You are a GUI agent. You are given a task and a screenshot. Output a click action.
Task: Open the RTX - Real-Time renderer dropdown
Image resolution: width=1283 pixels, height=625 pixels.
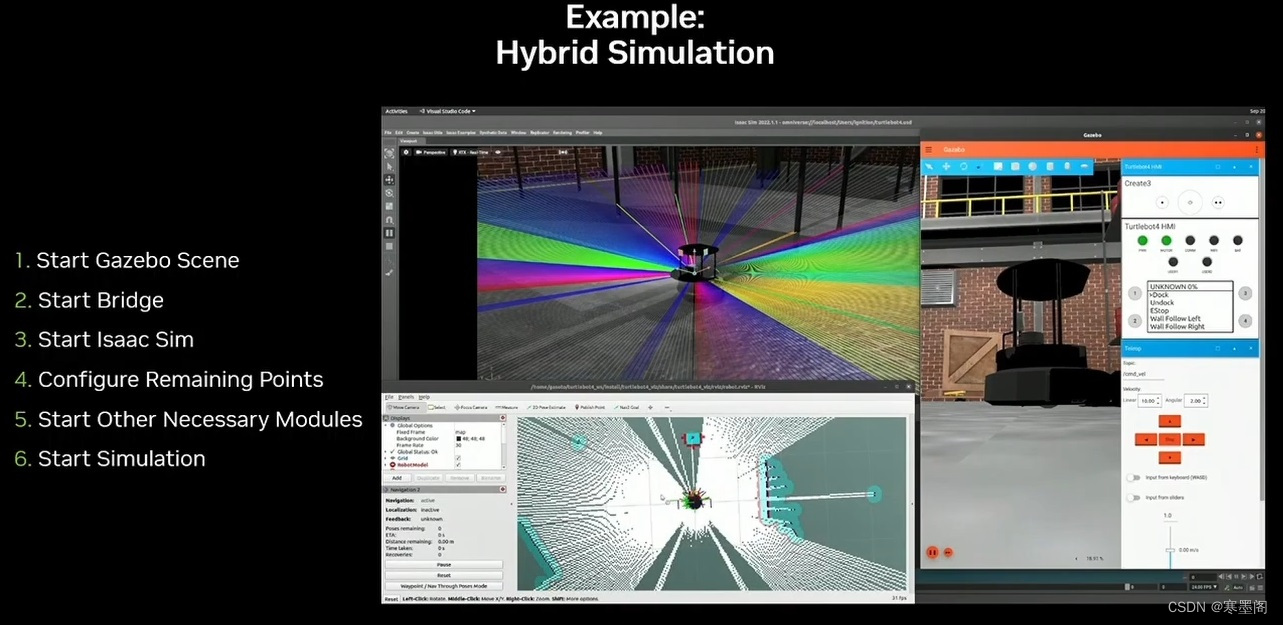click(471, 152)
